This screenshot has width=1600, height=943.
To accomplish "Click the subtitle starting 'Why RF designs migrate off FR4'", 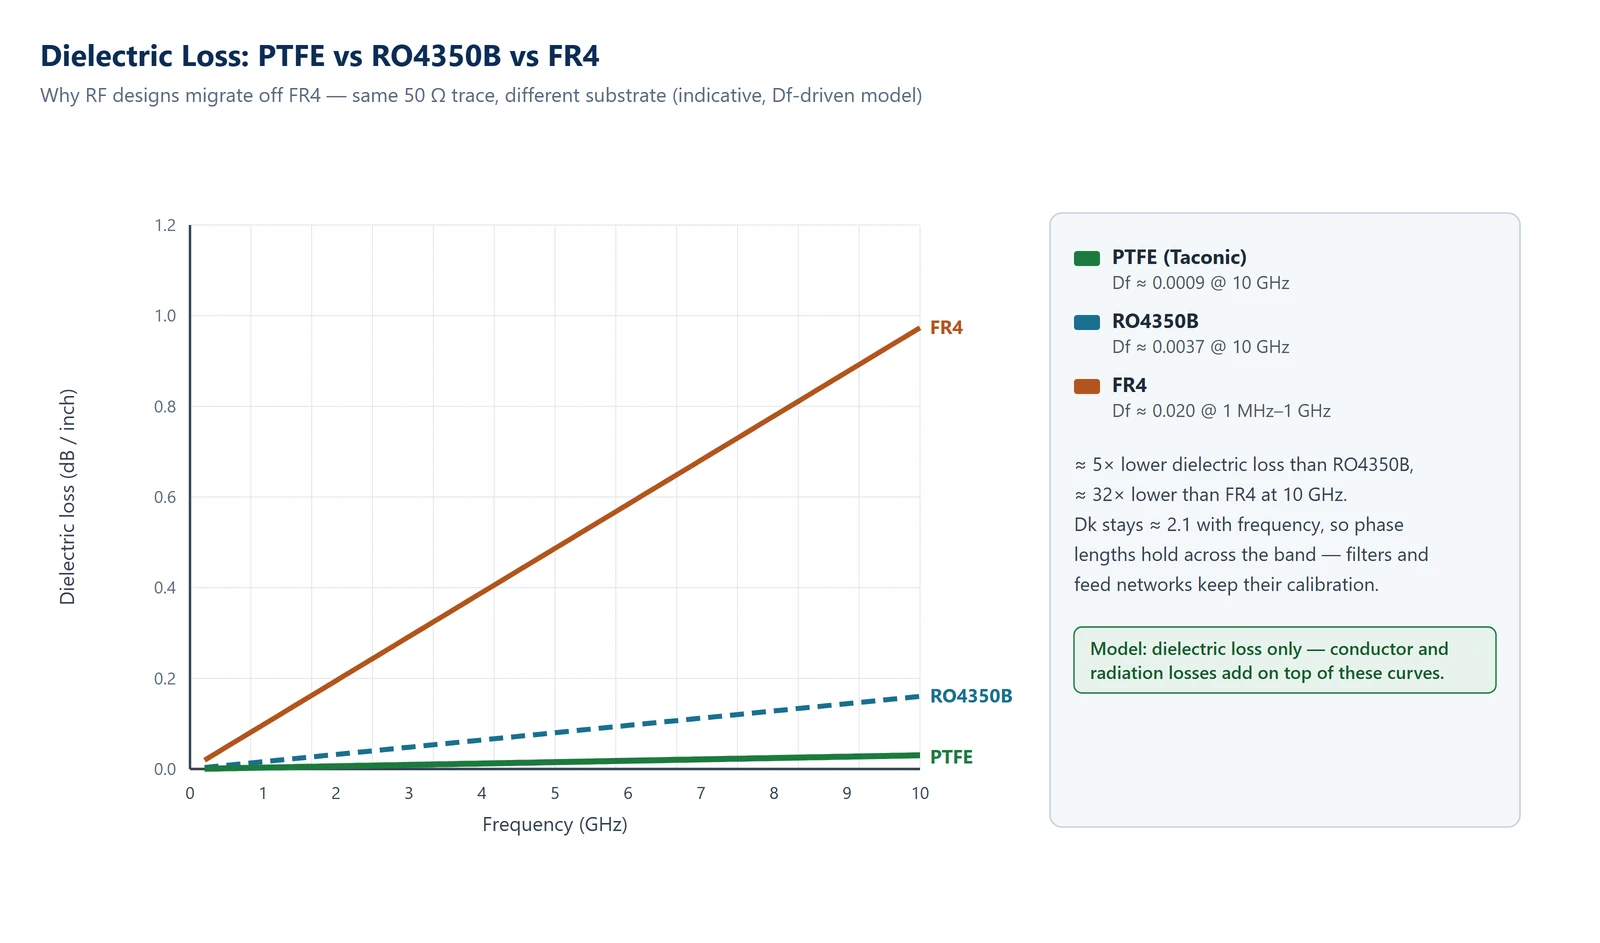I will (x=481, y=95).
